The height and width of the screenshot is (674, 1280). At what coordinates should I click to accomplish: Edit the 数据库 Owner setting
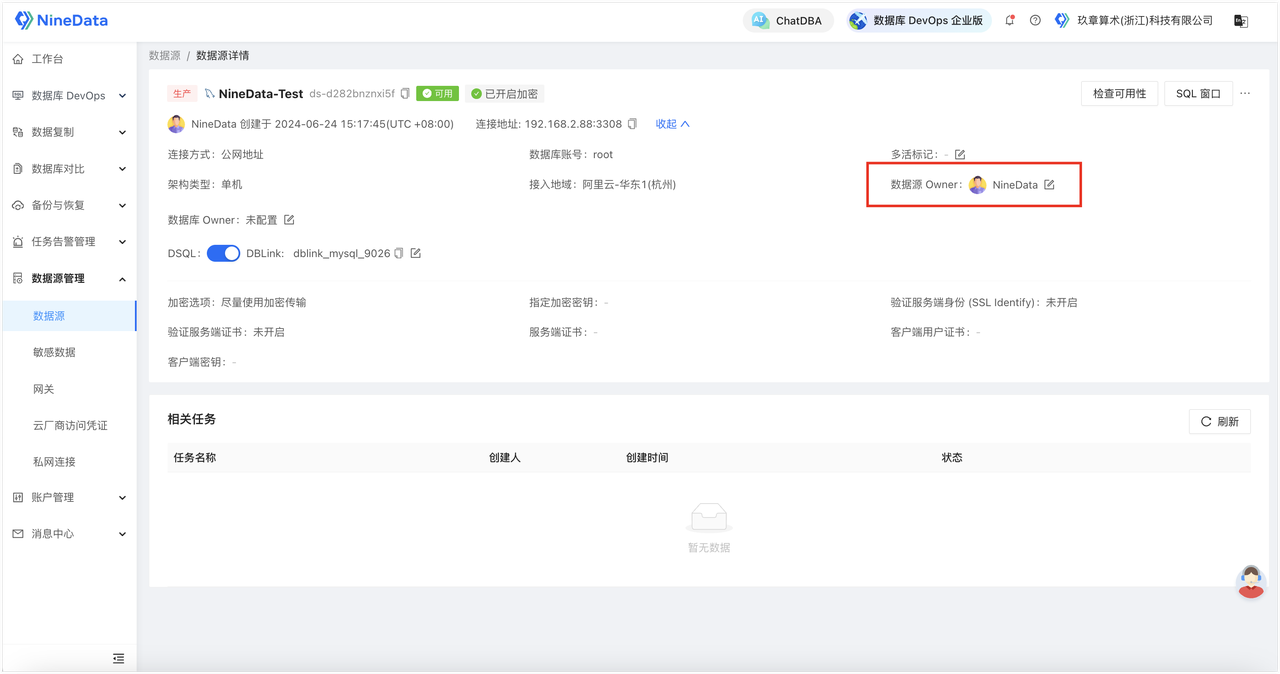pos(289,219)
